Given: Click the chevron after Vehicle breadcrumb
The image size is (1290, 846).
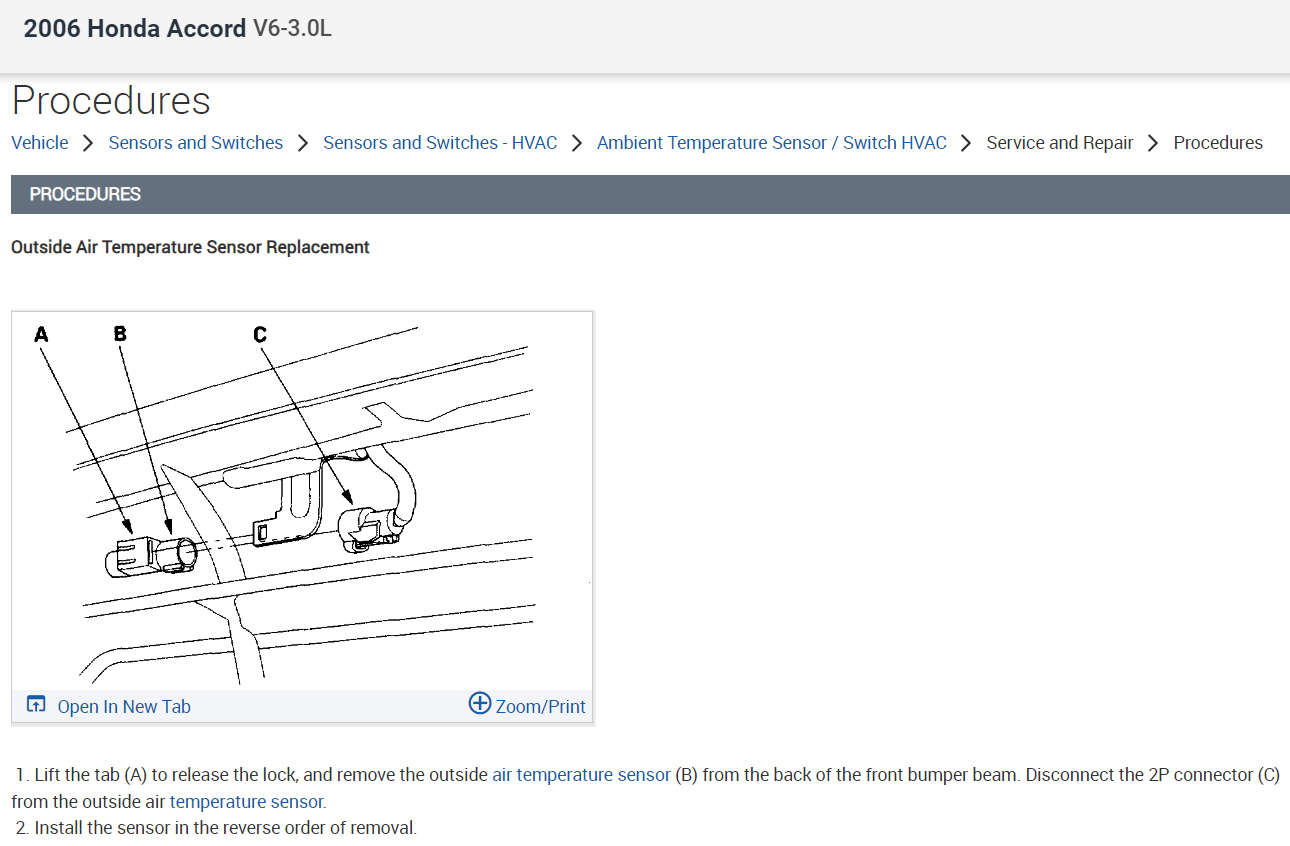Looking at the screenshot, I should 88,143.
